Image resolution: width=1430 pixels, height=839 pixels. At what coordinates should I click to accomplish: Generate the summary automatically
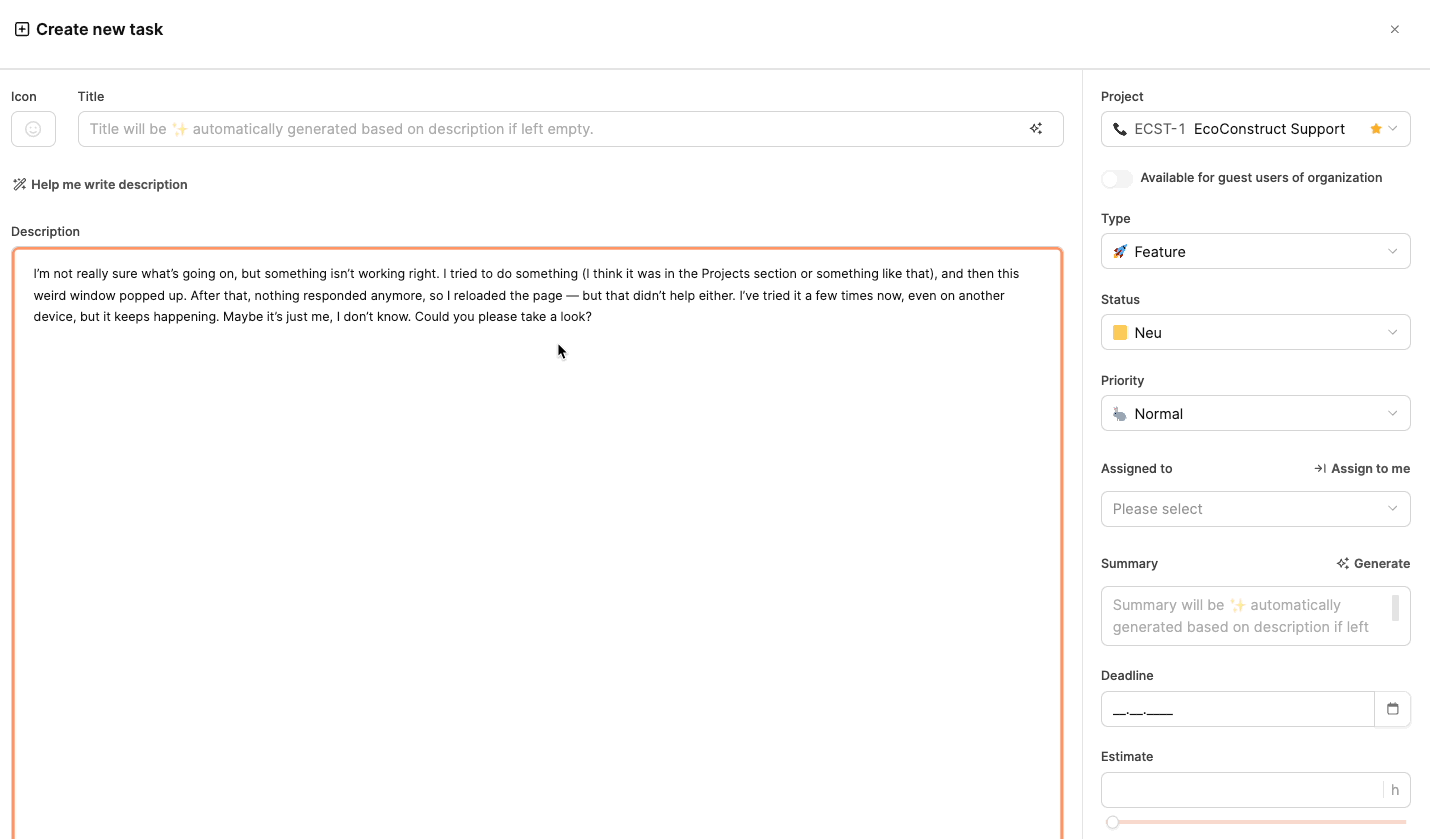click(x=1373, y=563)
